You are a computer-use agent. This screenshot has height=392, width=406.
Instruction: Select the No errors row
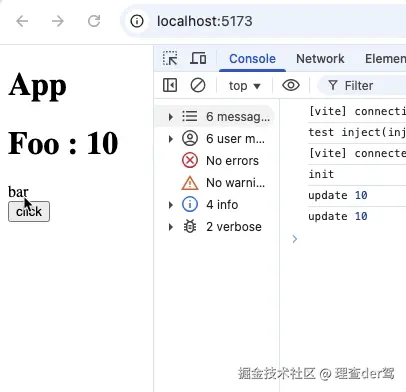point(215,161)
